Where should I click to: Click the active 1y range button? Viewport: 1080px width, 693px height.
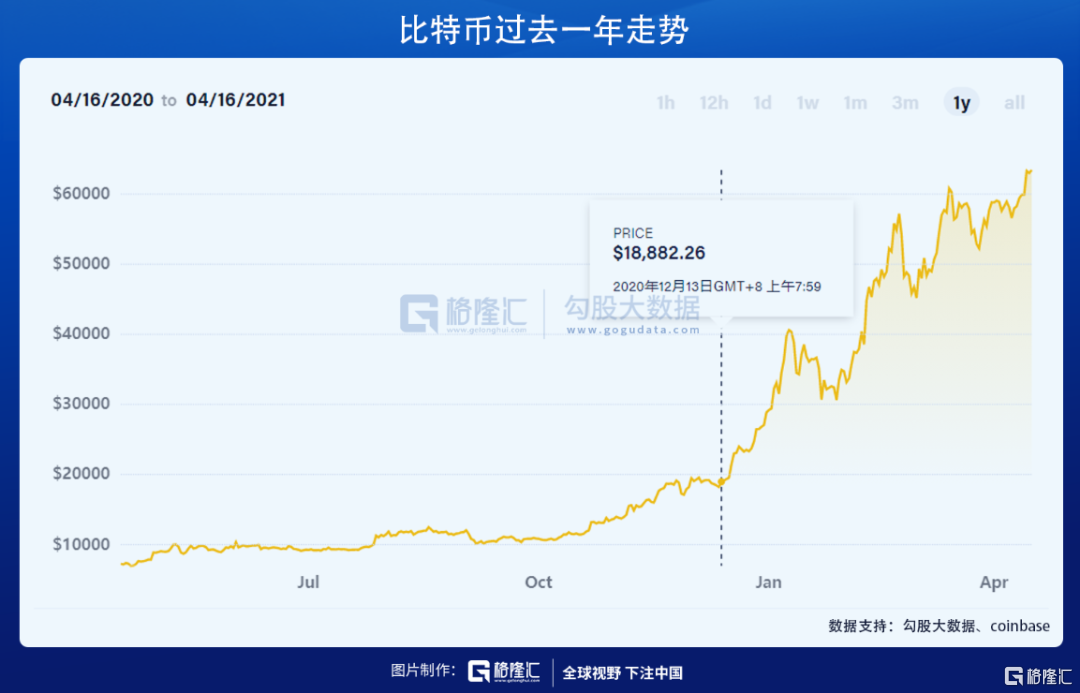point(962,103)
